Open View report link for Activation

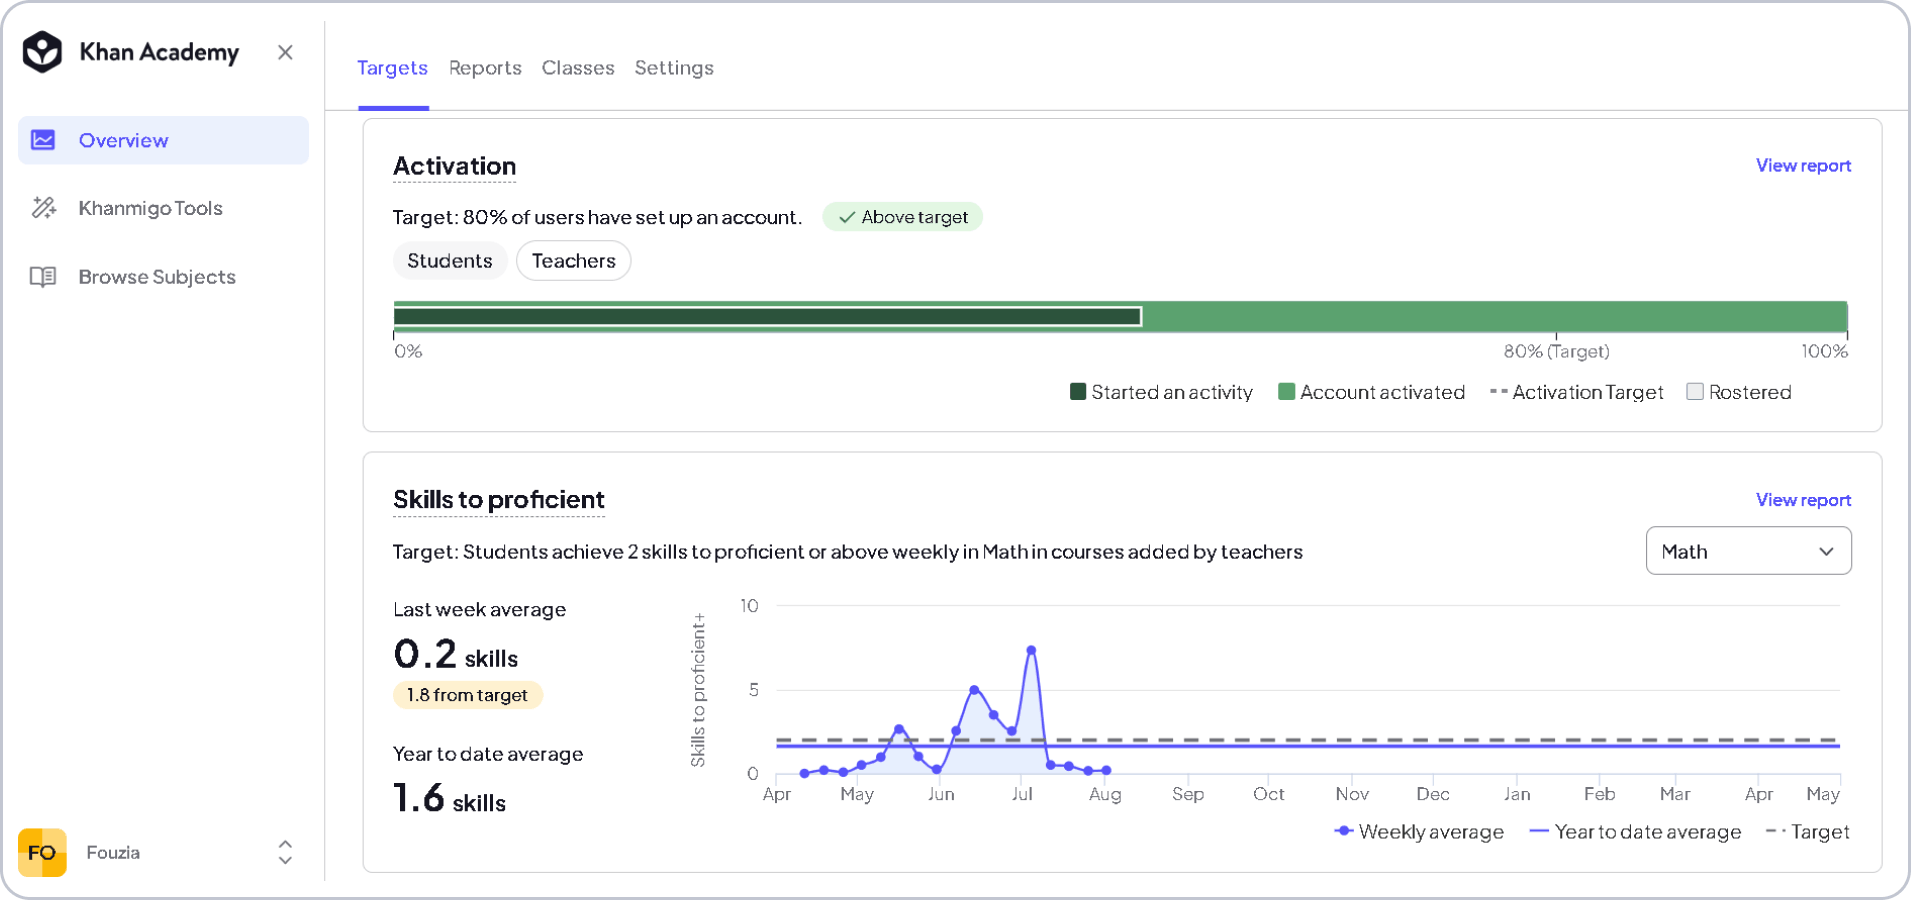[1803, 166]
